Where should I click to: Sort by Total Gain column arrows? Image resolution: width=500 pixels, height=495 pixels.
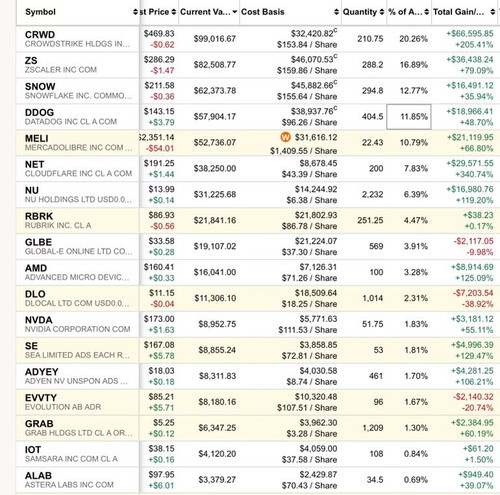pos(492,12)
